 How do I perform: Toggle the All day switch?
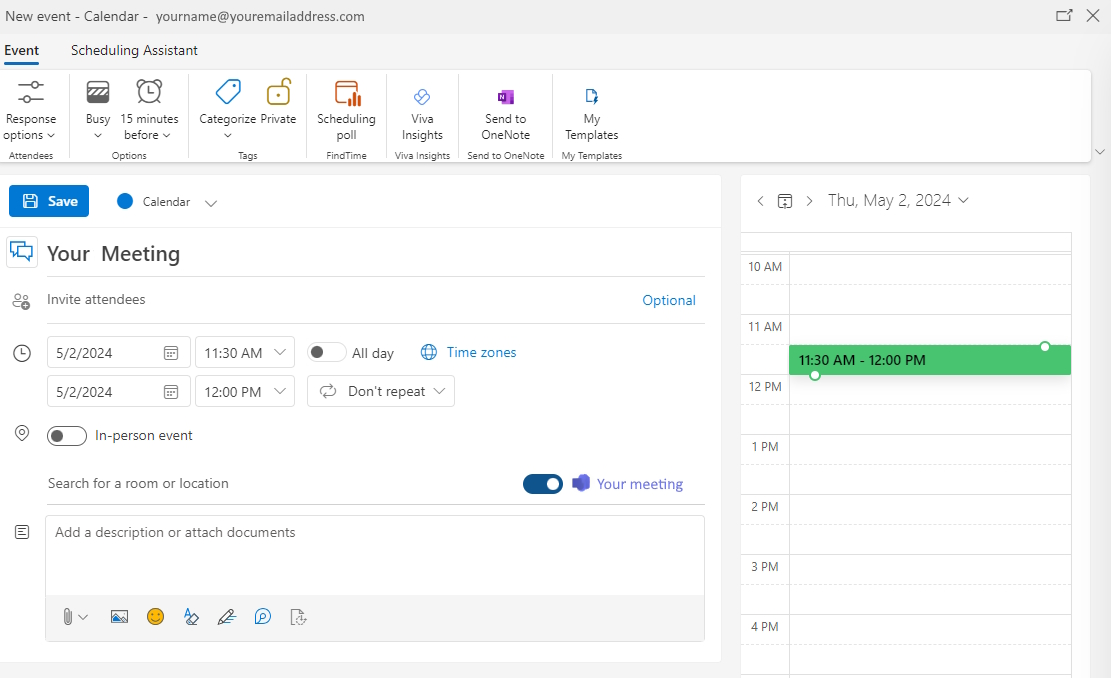point(324,352)
